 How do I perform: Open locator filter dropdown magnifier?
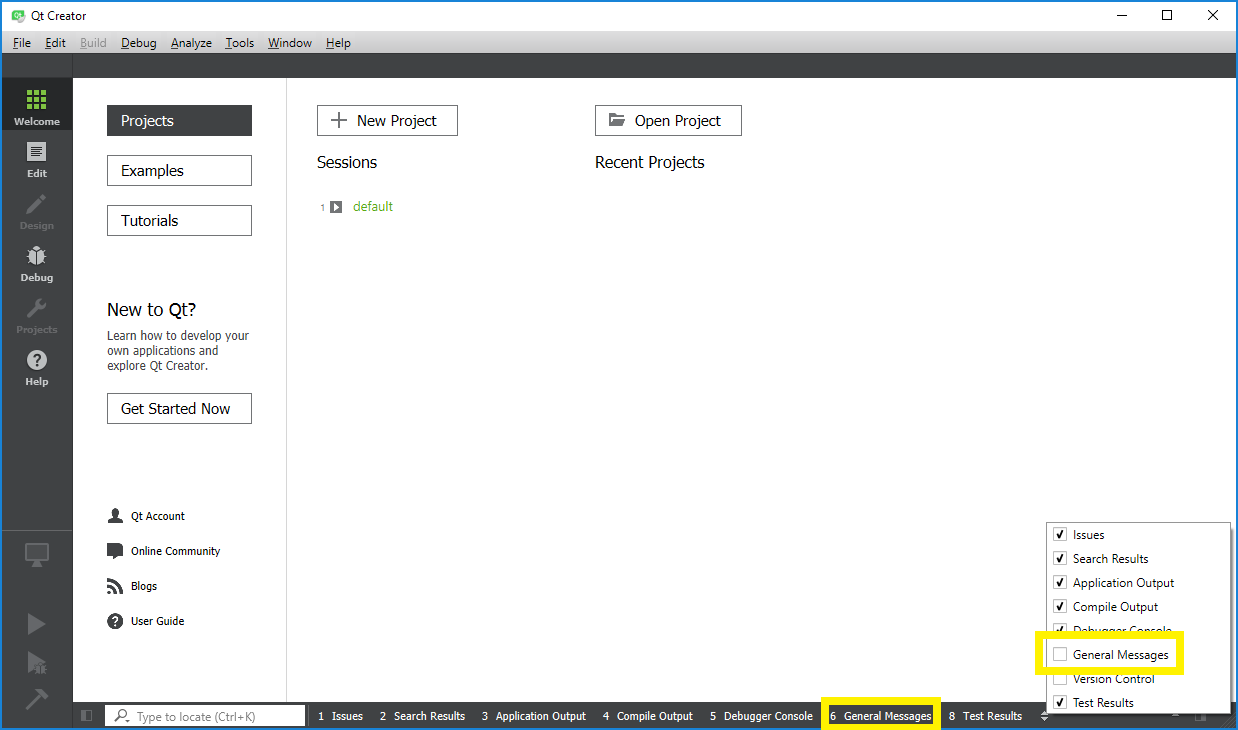[122, 716]
